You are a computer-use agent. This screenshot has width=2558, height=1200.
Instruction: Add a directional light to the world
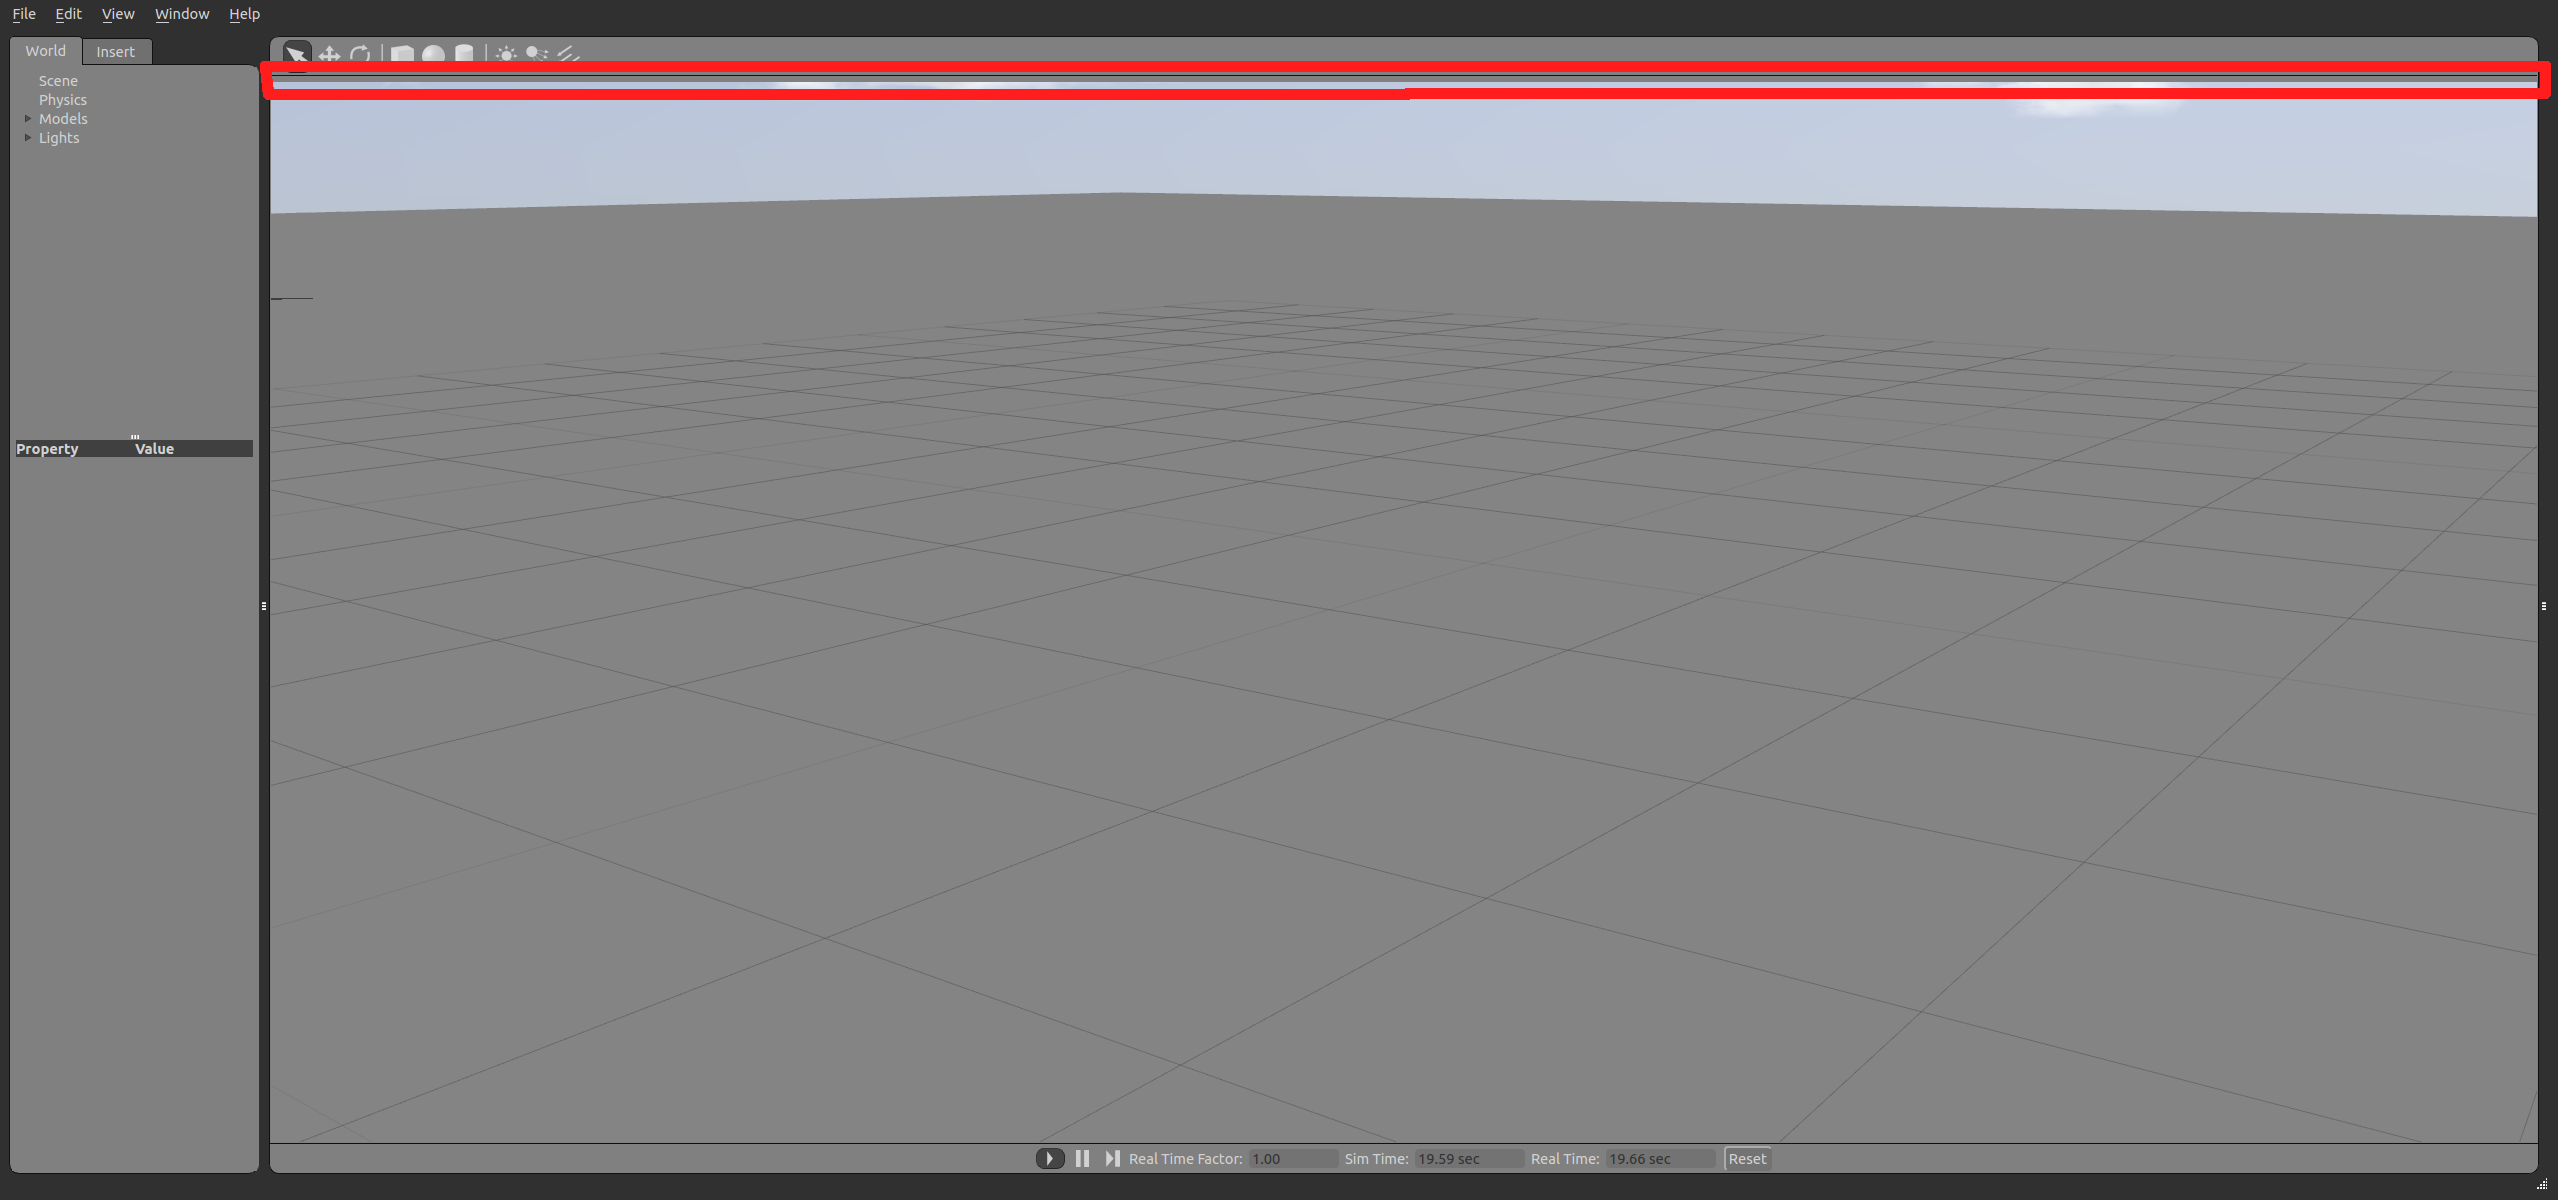568,54
